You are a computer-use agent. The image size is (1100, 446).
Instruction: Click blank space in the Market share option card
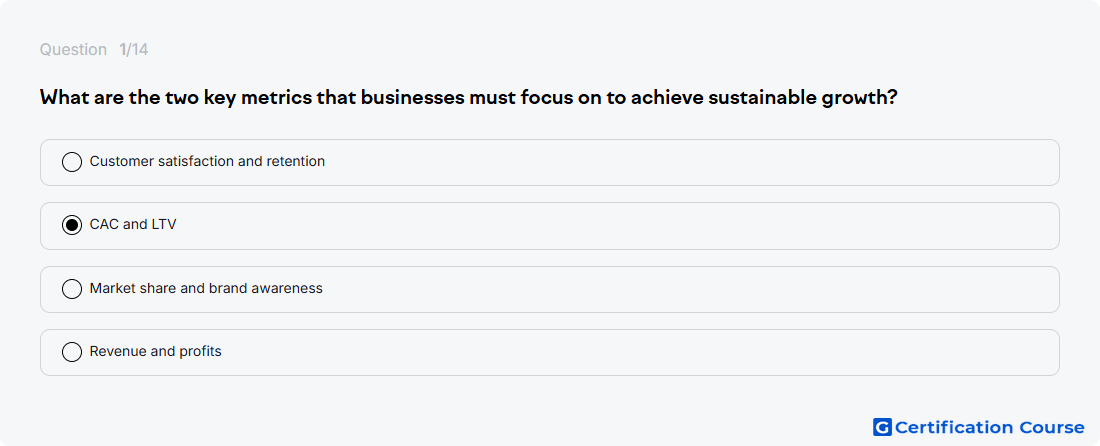[x=688, y=289]
